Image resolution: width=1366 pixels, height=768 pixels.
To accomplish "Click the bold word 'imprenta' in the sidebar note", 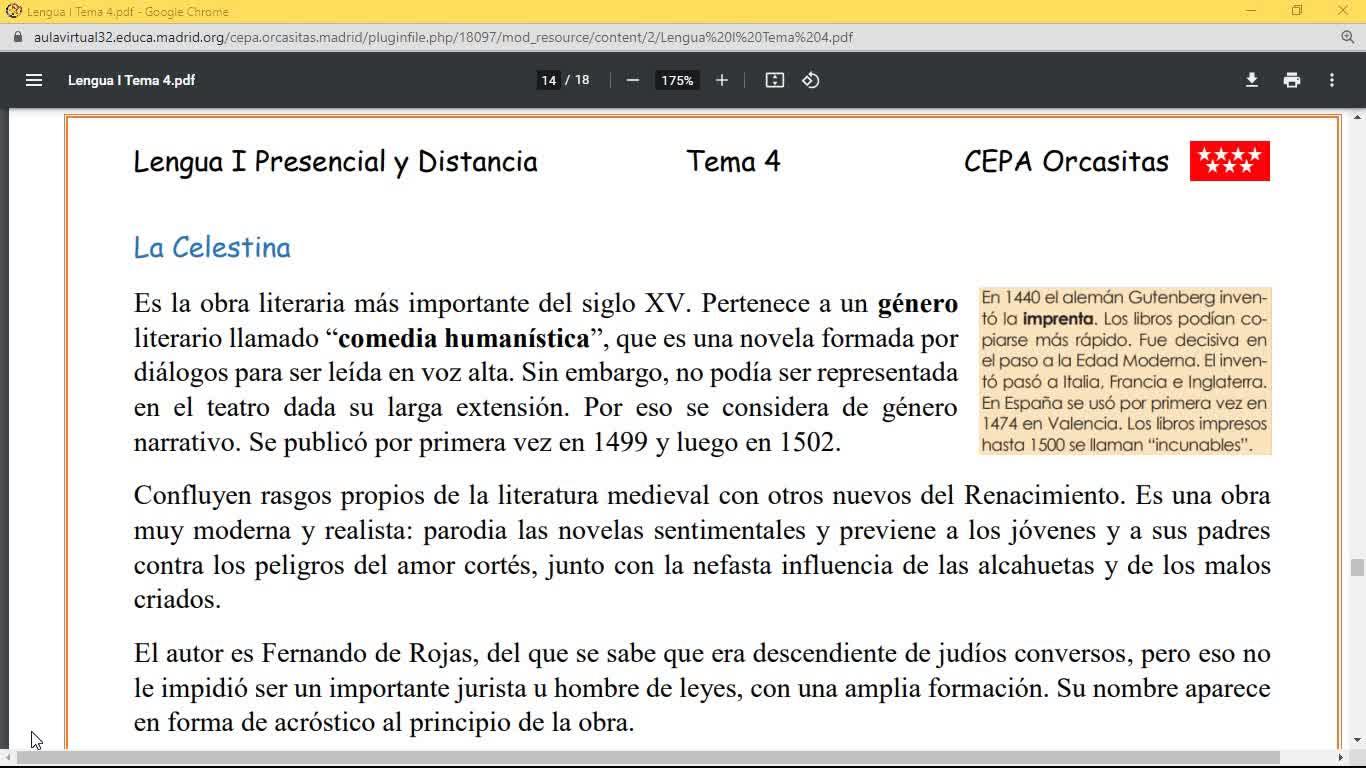I will (1058, 319).
